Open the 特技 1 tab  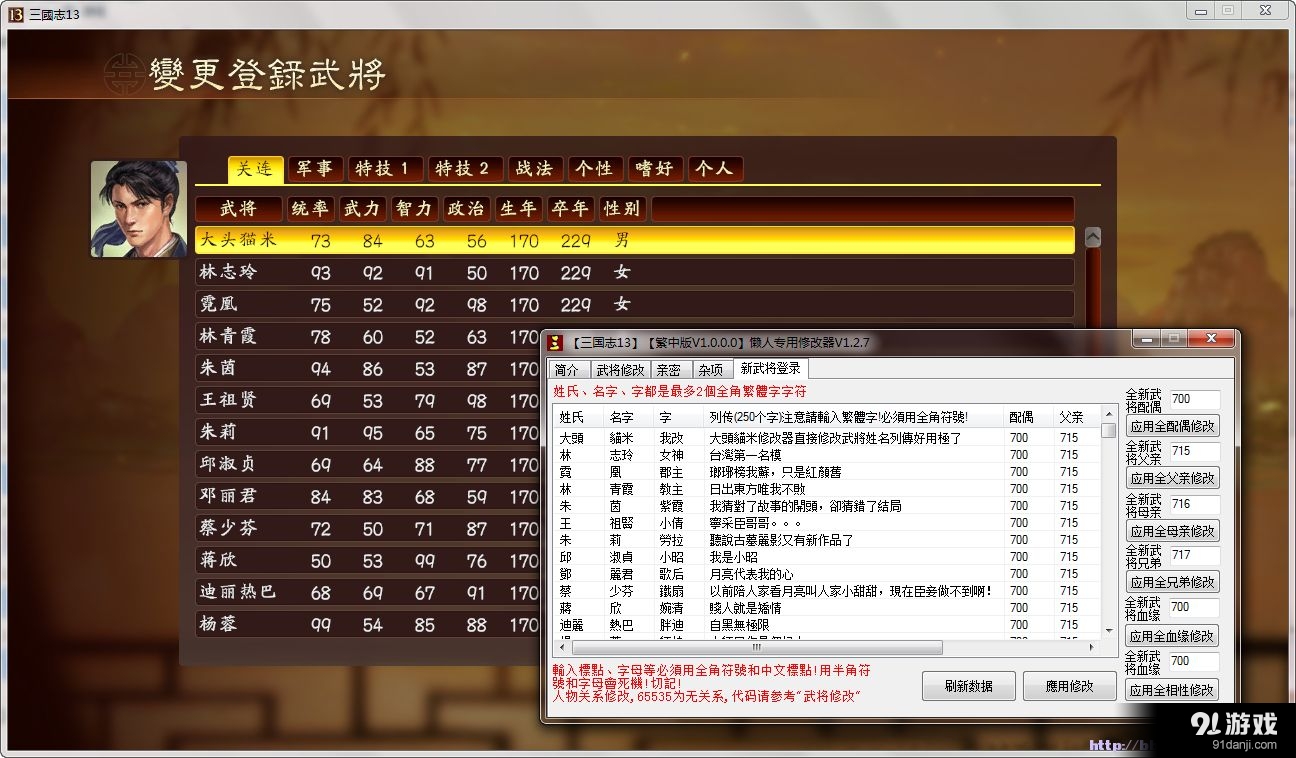tap(385, 169)
